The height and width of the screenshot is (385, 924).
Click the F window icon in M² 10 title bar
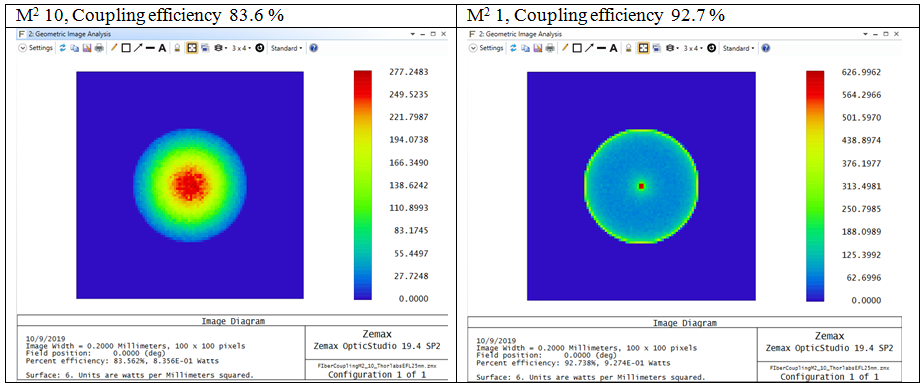coord(22,34)
